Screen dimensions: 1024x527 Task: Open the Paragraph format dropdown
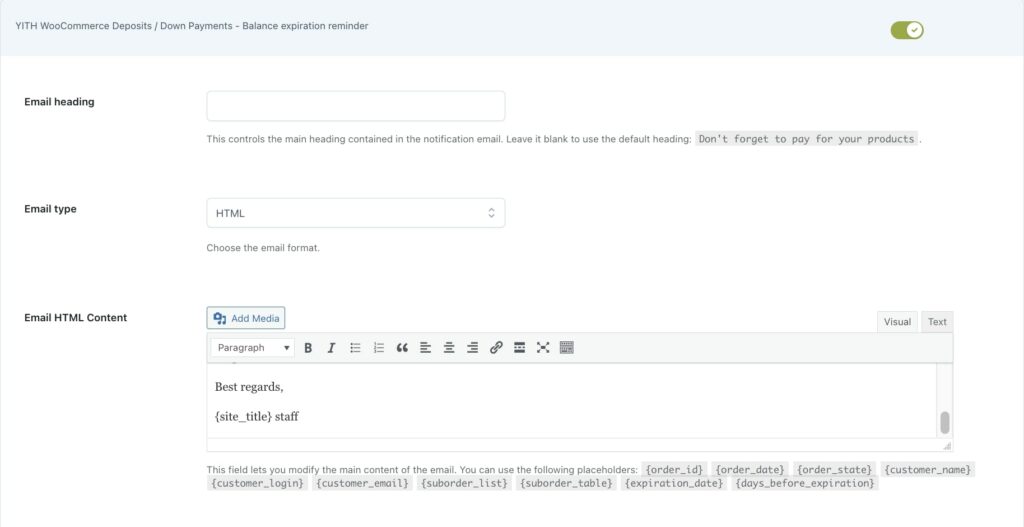(x=253, y=348)
